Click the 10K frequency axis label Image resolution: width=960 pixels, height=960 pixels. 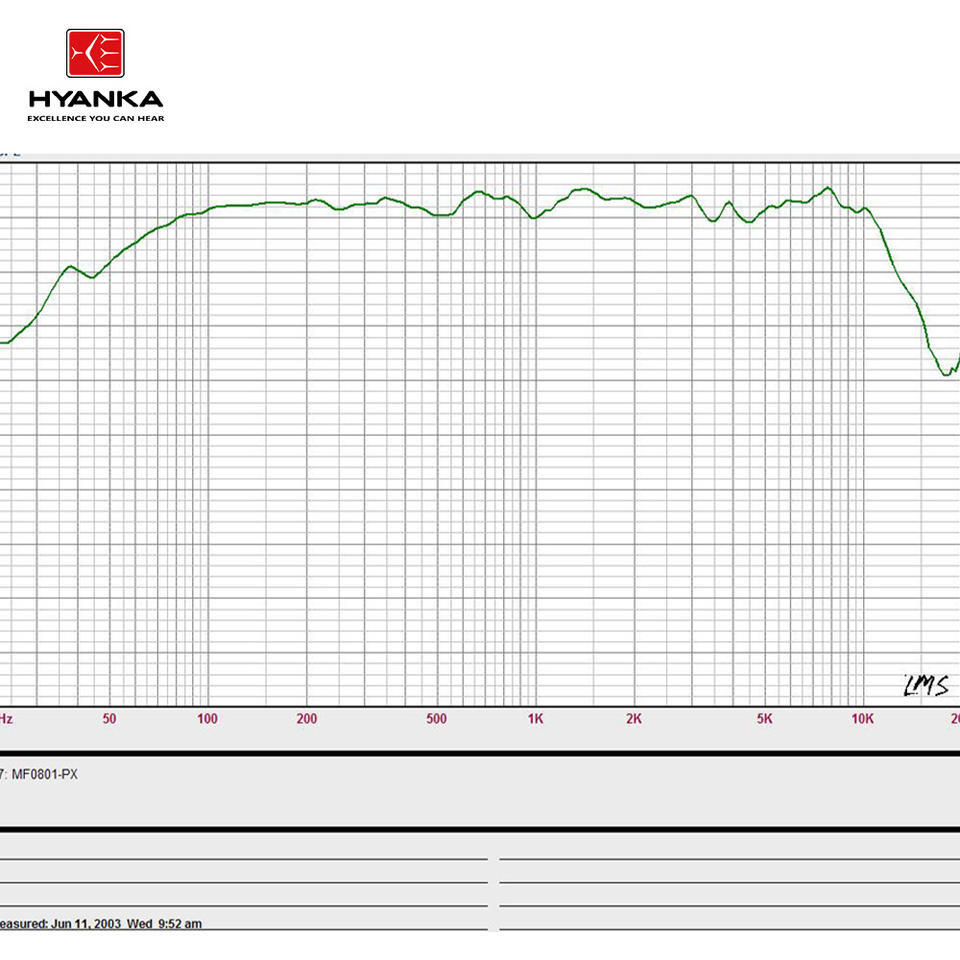point(863,719)
